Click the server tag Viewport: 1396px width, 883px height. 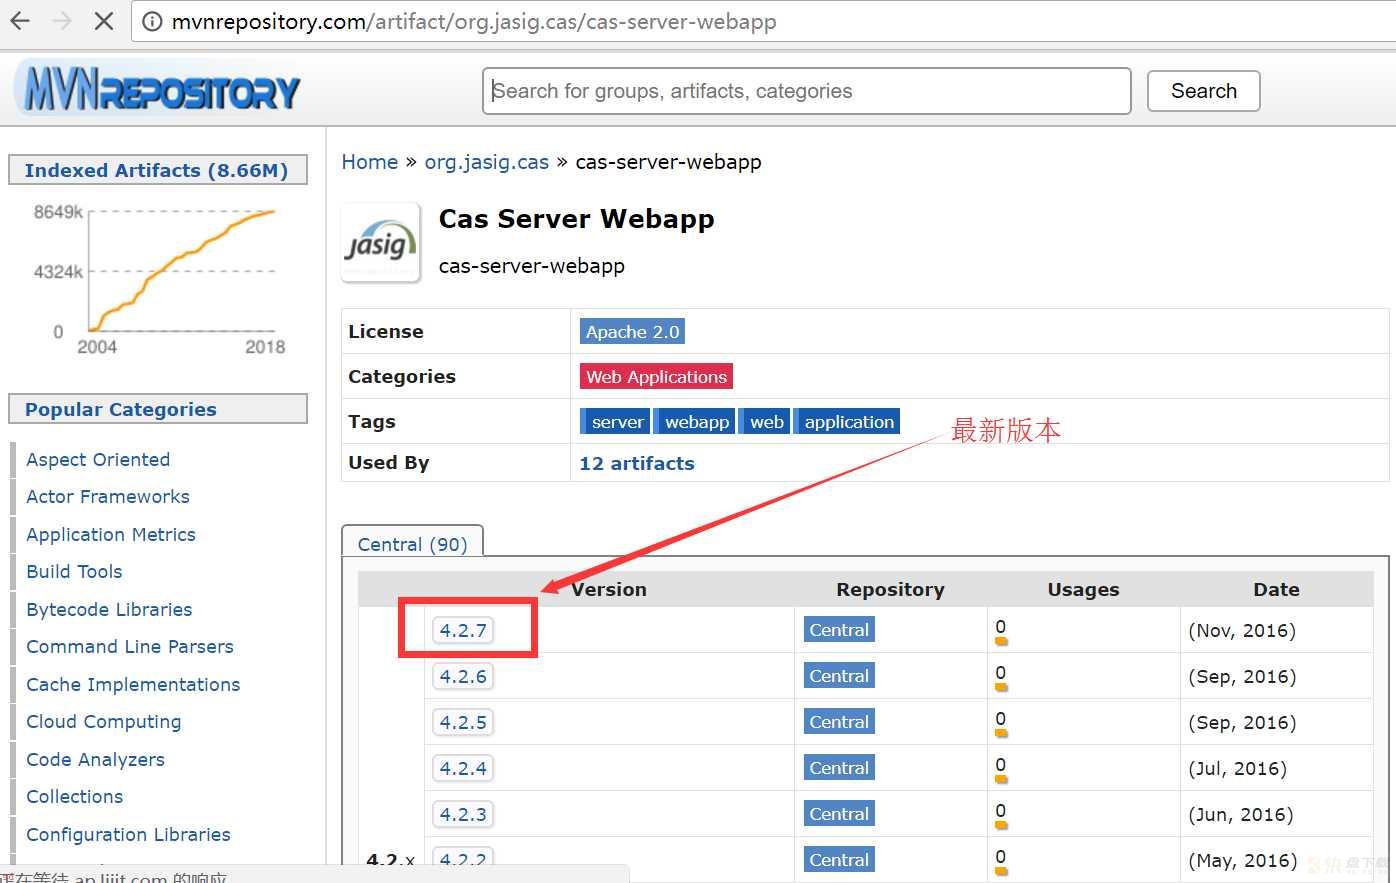click(x=616, y=422)
